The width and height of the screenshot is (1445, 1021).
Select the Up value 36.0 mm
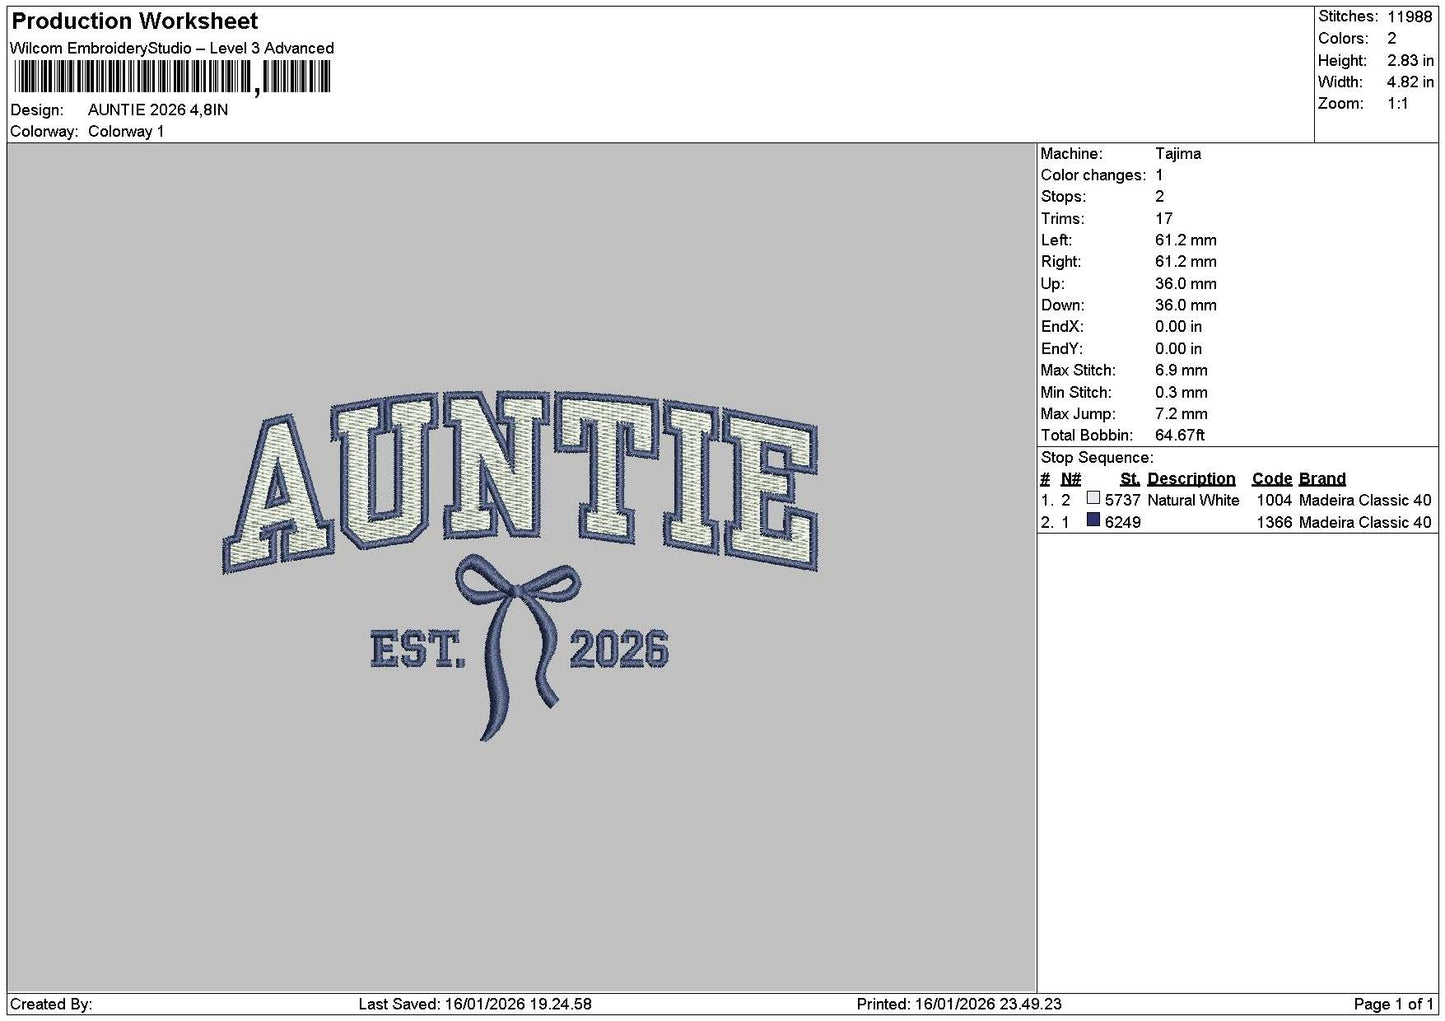point(1186,284)
